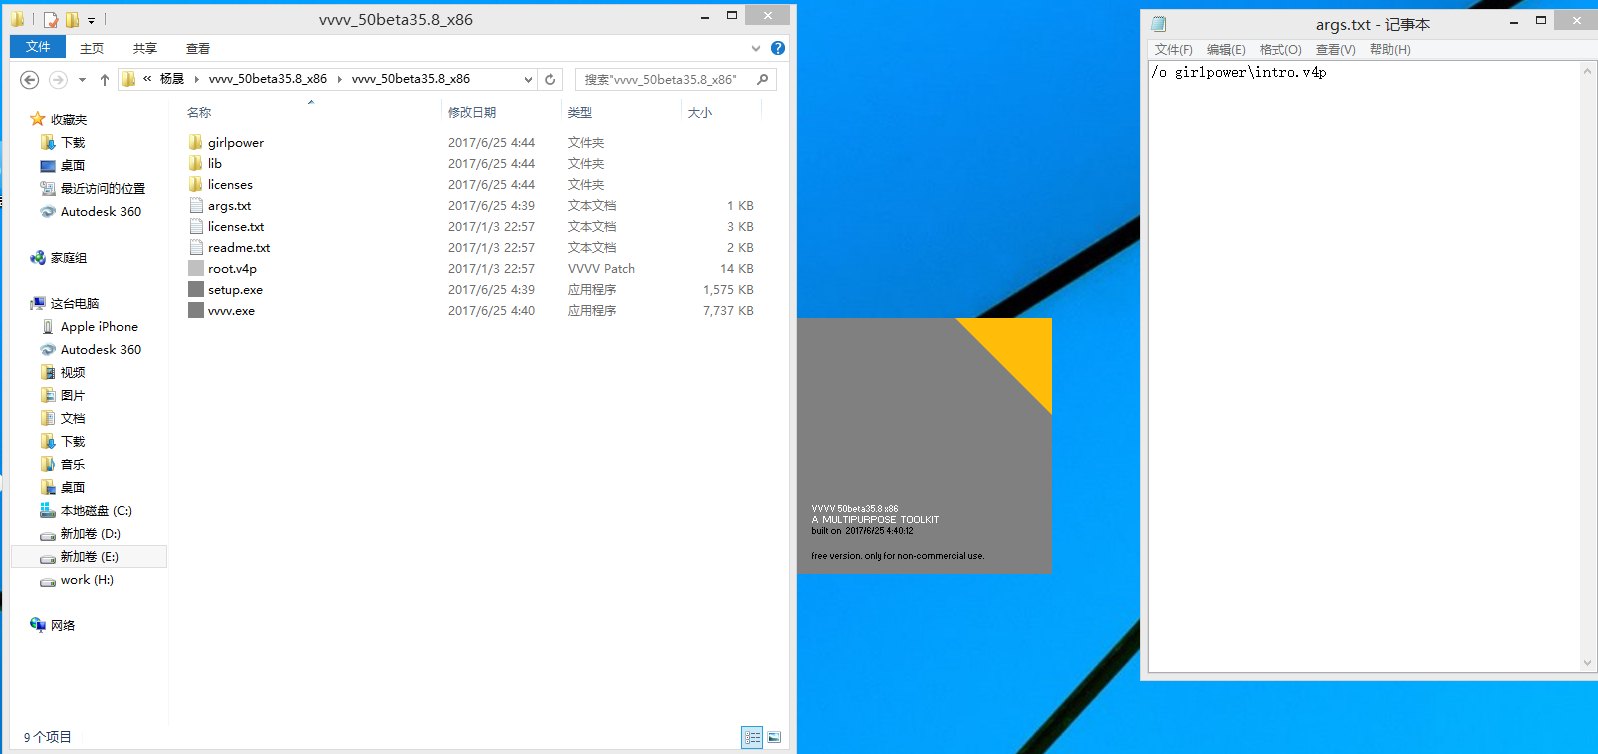Select the setup.exe file icon
1598x754 pixels.
(196, 290)
